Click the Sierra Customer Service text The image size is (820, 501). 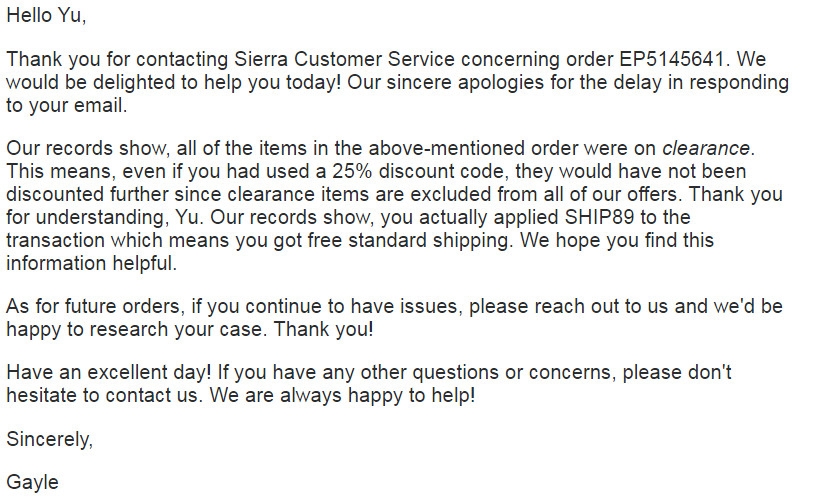tap(344, 59)
